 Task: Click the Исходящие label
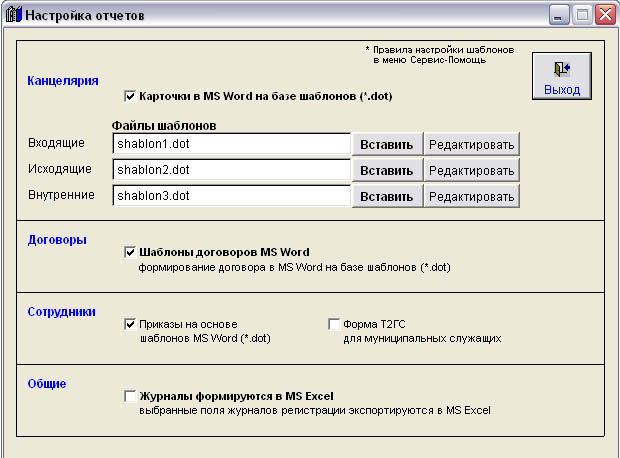60,169
